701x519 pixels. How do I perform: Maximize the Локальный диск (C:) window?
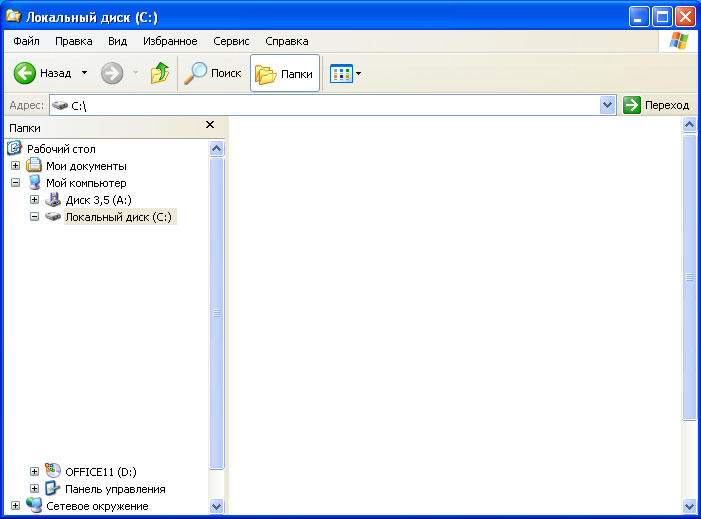coord(662,17)
